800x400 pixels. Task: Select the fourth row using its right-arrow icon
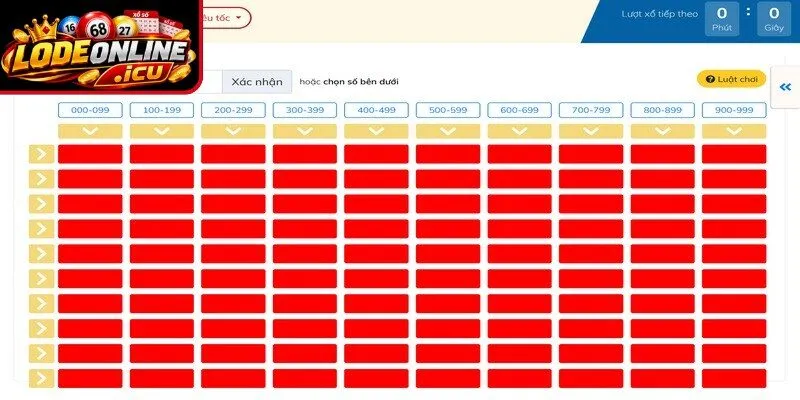(41, 229)
